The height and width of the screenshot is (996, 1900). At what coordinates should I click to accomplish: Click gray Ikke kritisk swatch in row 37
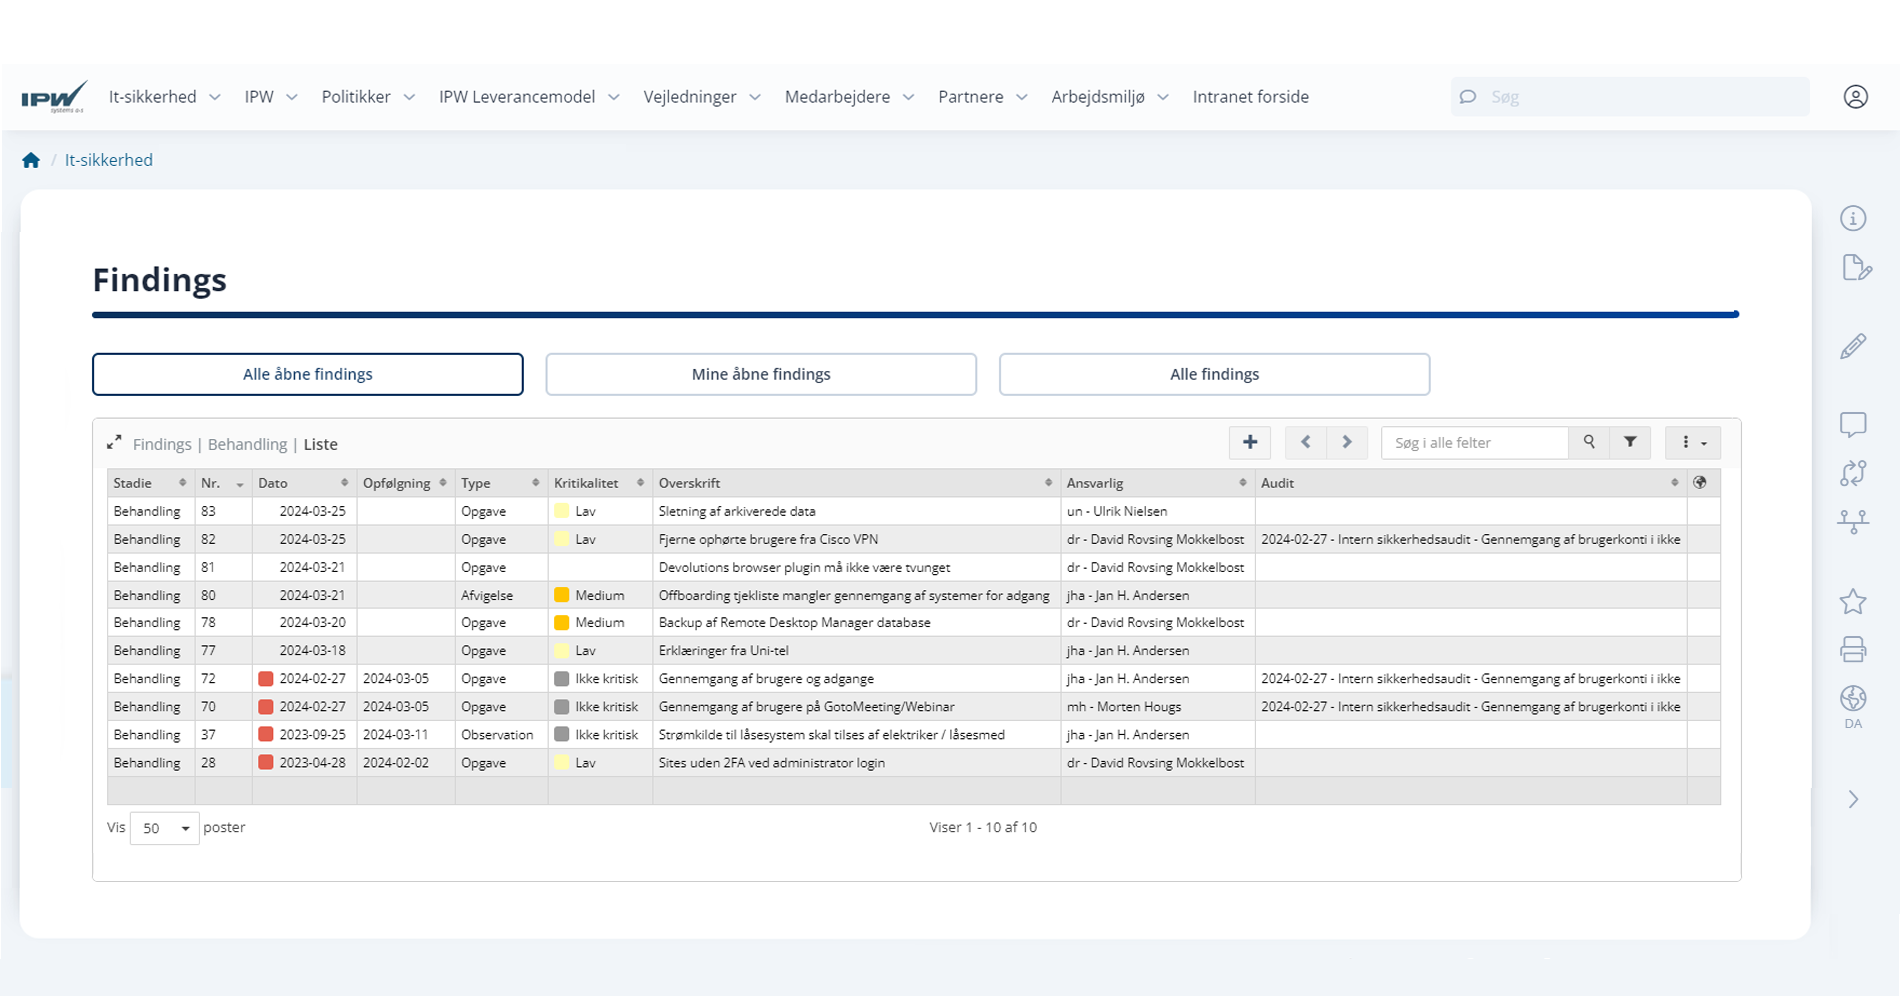[562, 735]
